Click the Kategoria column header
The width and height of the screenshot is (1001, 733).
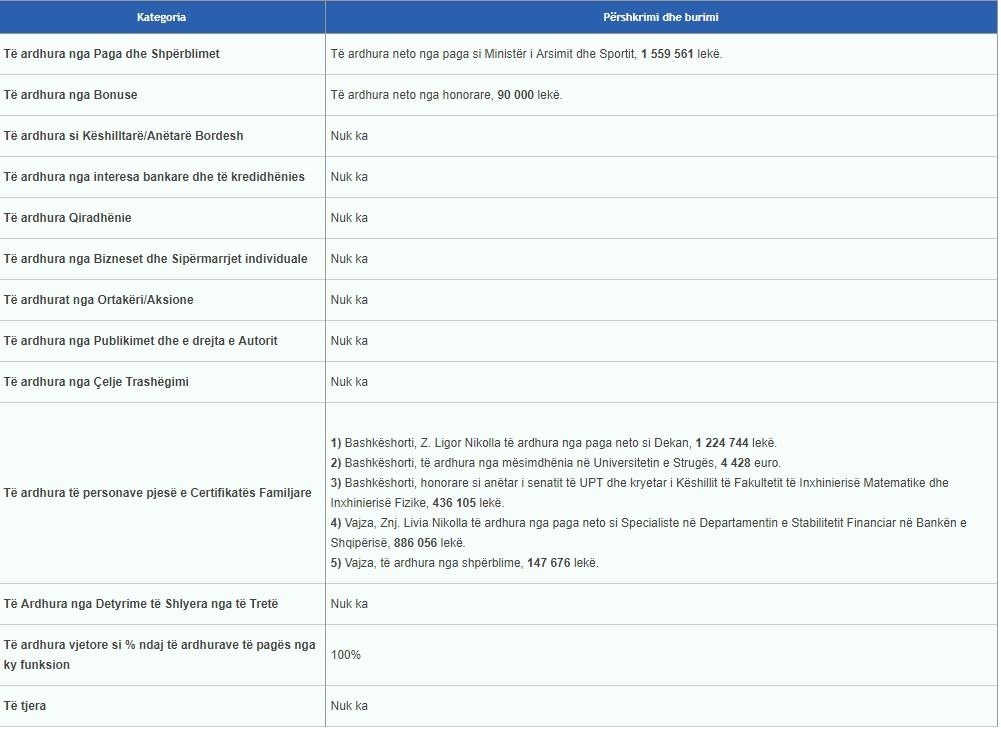161,17
